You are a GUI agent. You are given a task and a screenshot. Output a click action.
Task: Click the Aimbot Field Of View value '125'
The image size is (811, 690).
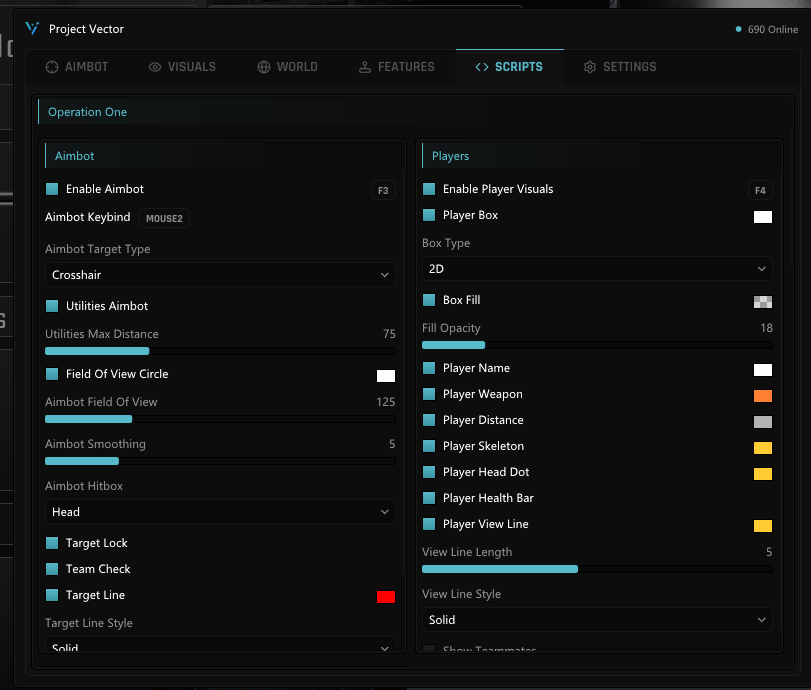(x=386, y=402)
